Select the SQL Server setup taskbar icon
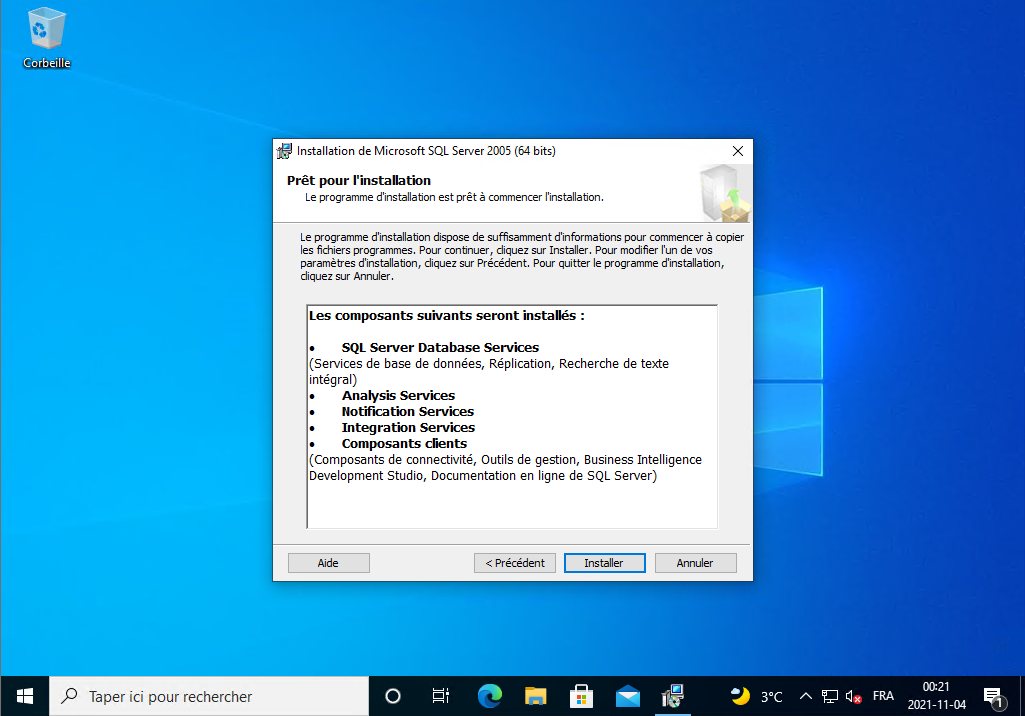The width and height of the screenshot is (1025, 716). 673,696
